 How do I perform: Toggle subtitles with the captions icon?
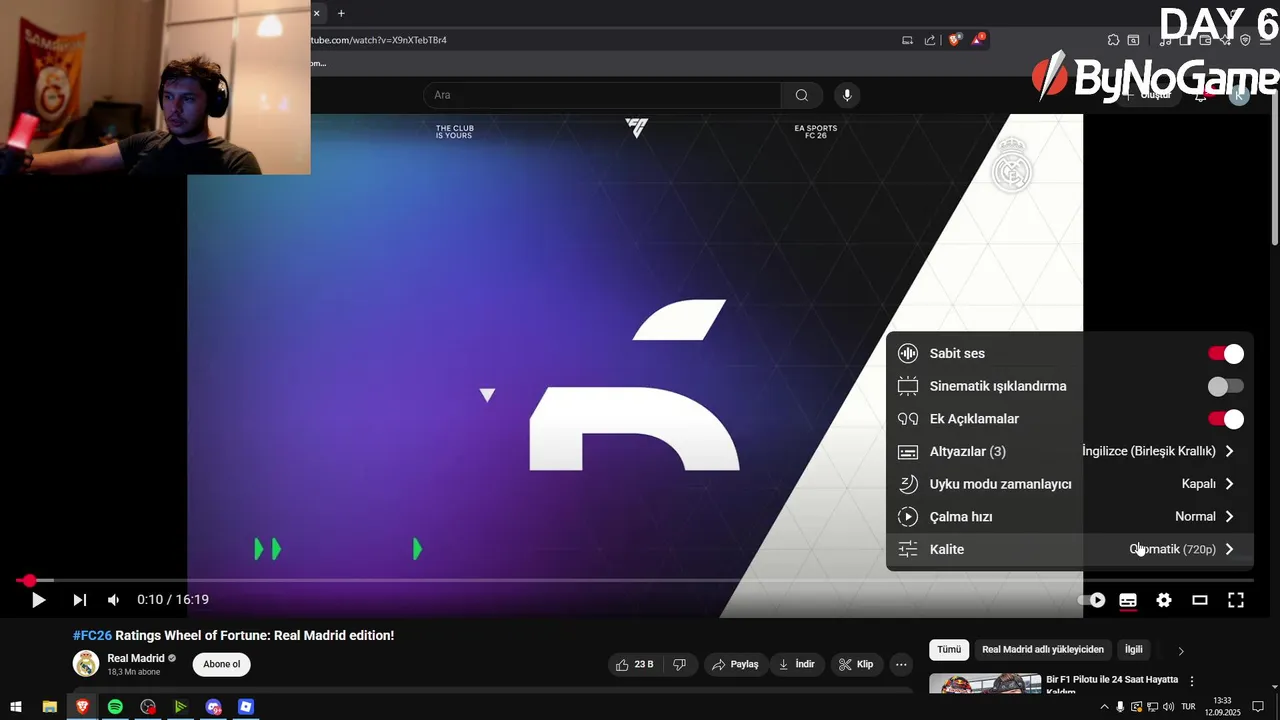pos(1128,600)
